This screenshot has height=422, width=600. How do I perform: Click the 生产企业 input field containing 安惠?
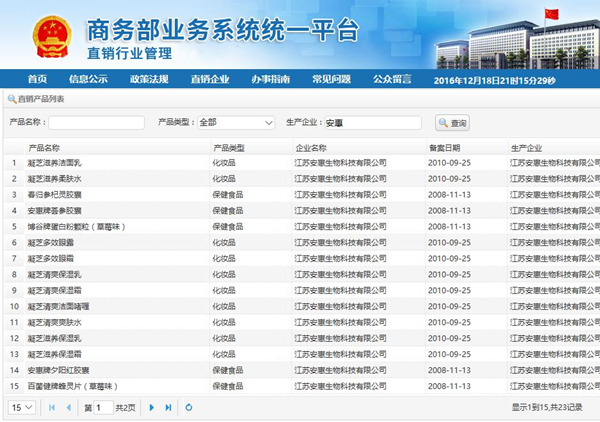[x=371, y=122]
